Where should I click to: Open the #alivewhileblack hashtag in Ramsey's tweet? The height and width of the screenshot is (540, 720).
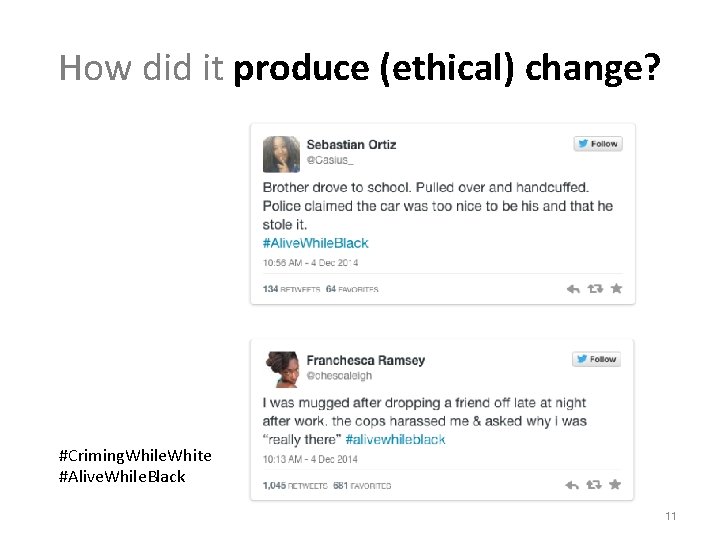pyautogui.click(x=395, y=439)
